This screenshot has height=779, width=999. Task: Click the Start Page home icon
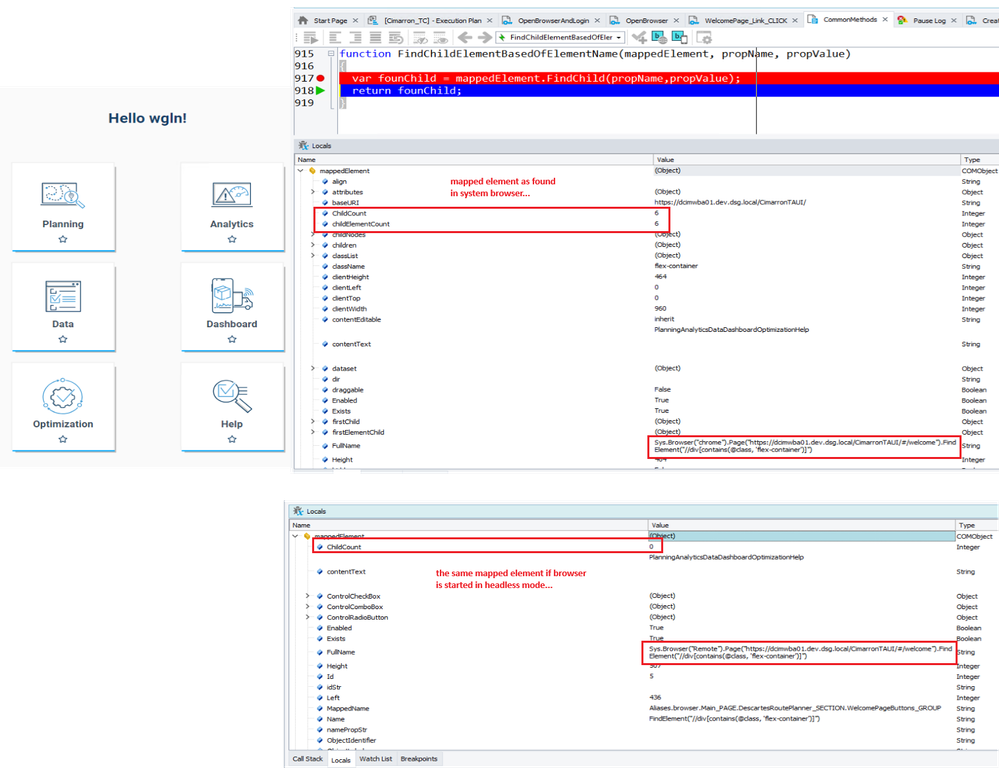[303, 20]
